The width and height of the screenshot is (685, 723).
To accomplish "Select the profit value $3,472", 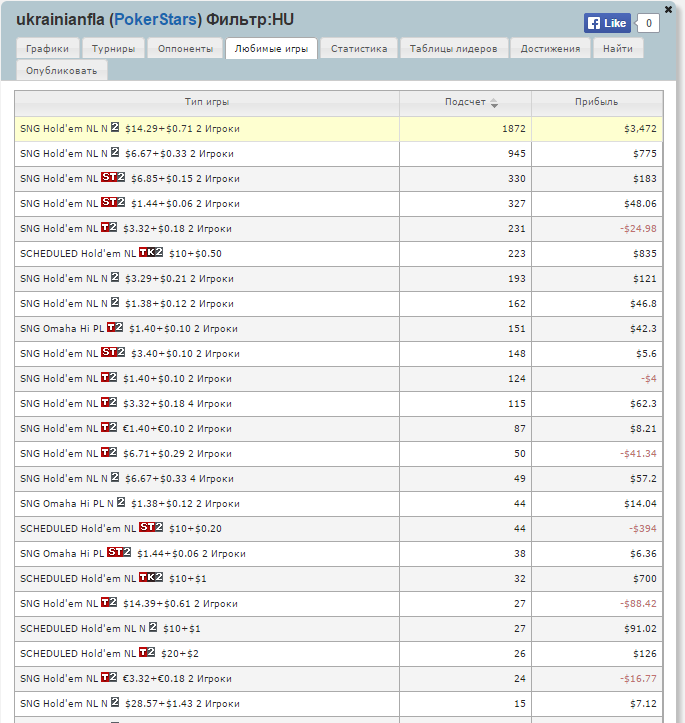I will tap(640, 129).
